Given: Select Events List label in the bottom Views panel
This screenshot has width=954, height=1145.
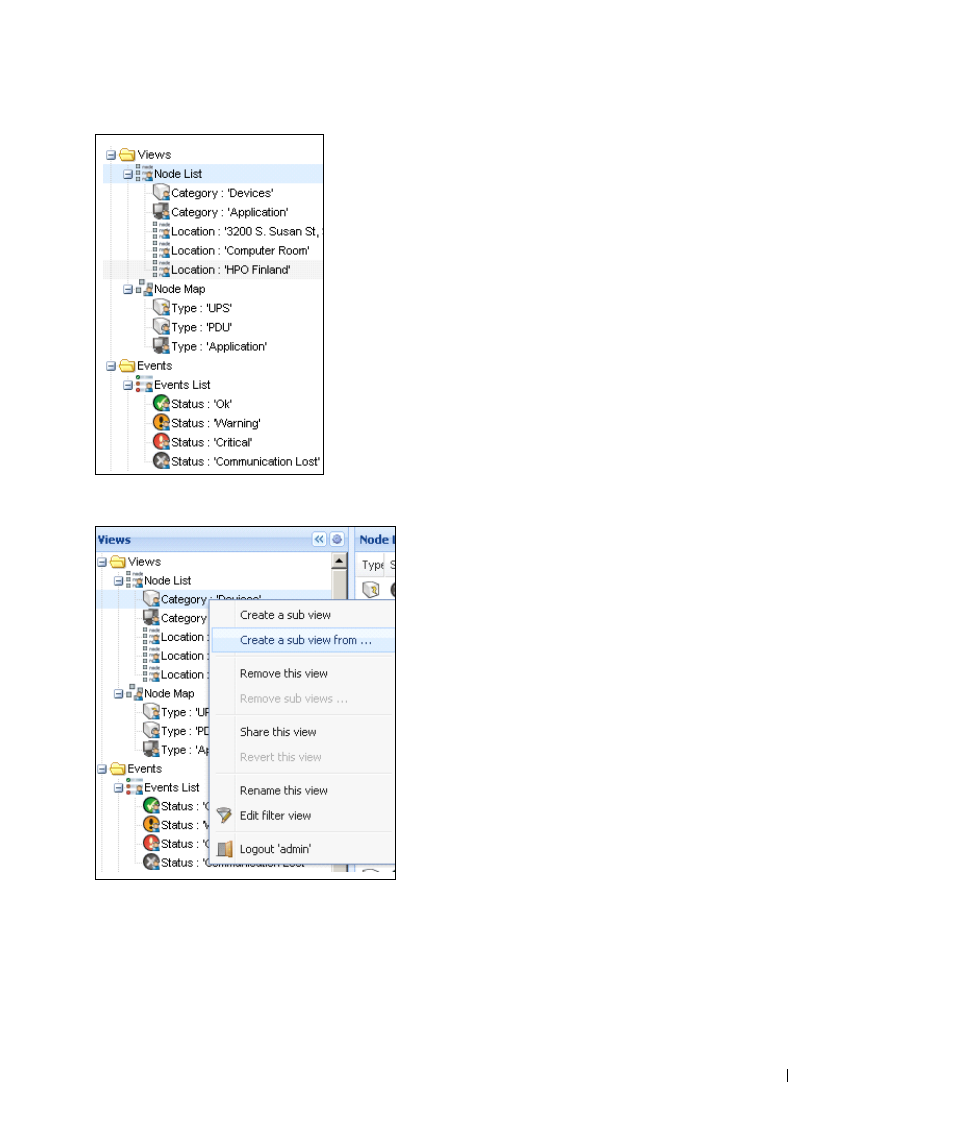Looking at the screenshot, I should click(x=172, y=788).
